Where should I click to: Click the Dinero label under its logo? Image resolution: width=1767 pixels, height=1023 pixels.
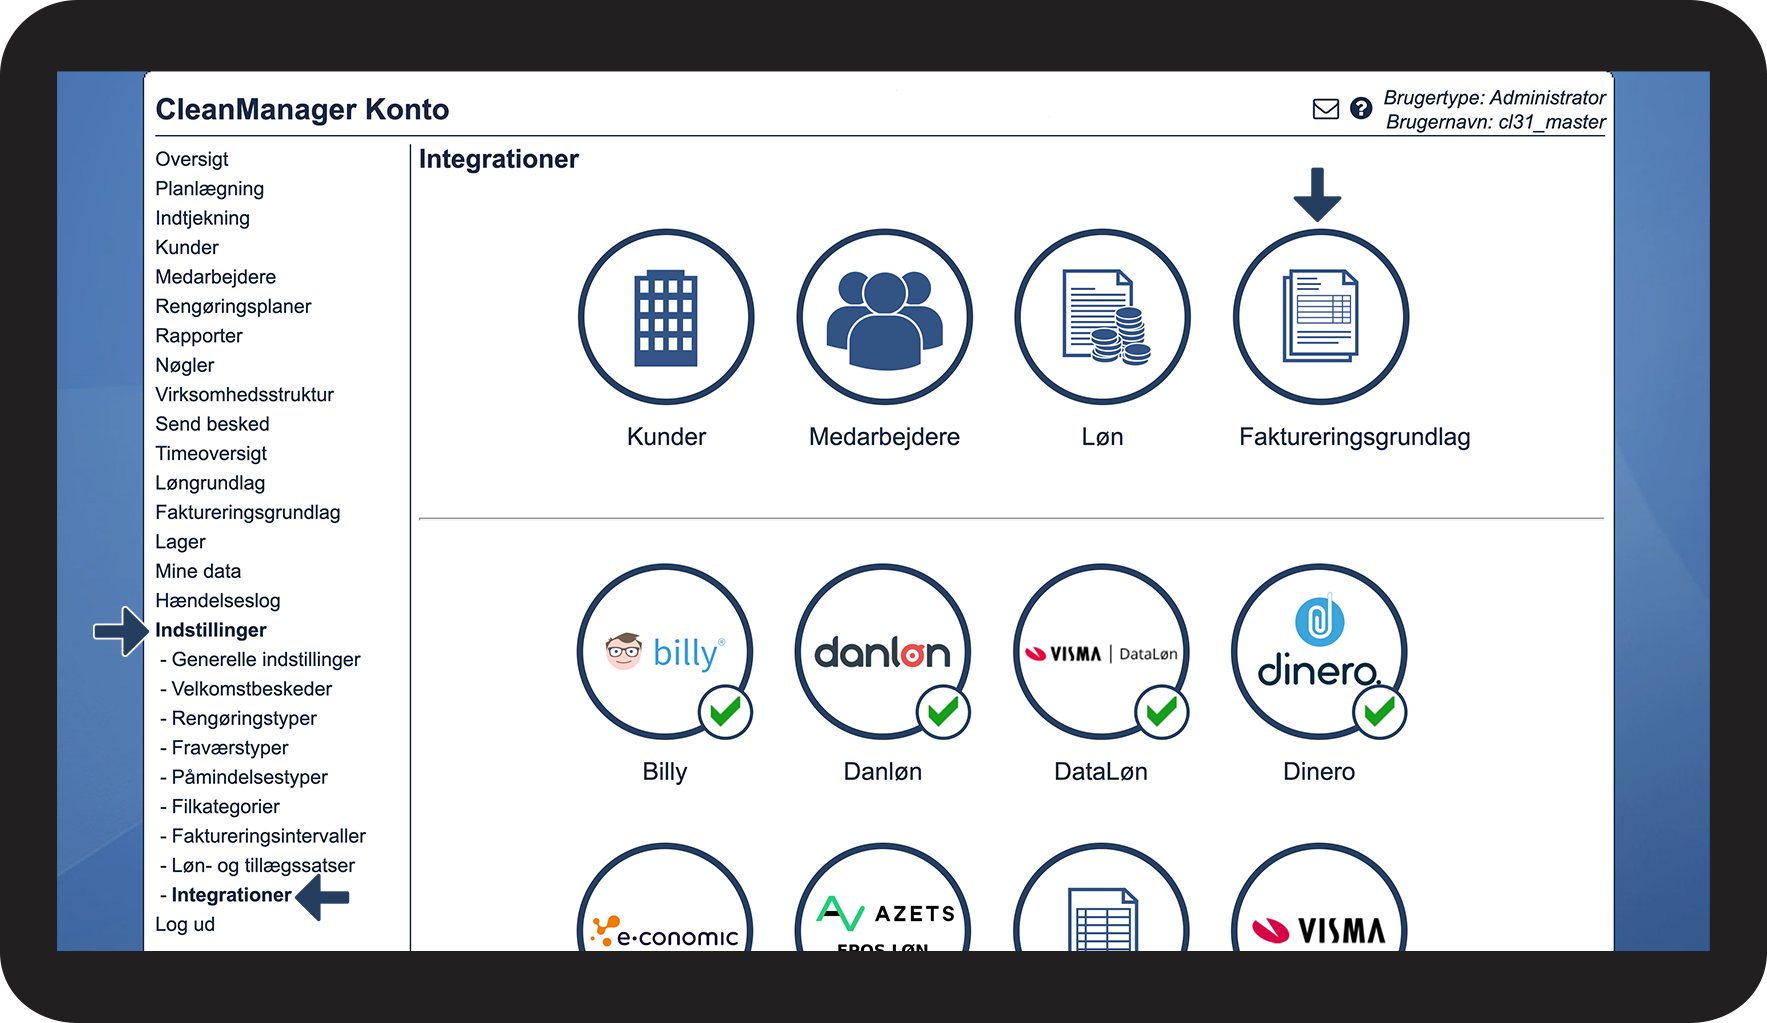coord(1319,772)
